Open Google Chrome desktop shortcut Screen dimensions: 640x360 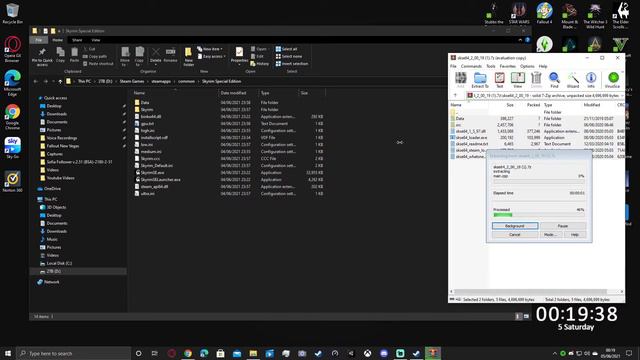[x=12, y=117]
